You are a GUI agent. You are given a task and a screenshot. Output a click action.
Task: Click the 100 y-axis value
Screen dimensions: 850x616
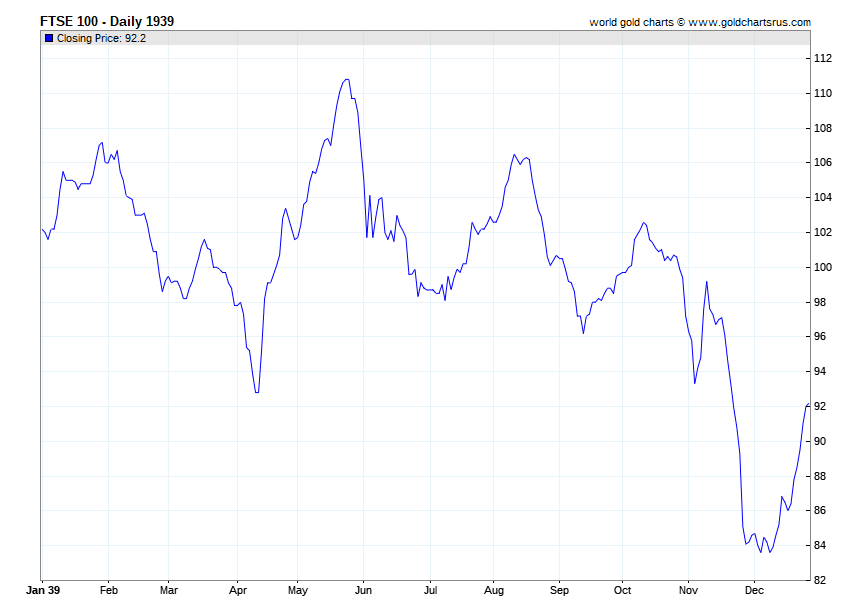point(823,267)
